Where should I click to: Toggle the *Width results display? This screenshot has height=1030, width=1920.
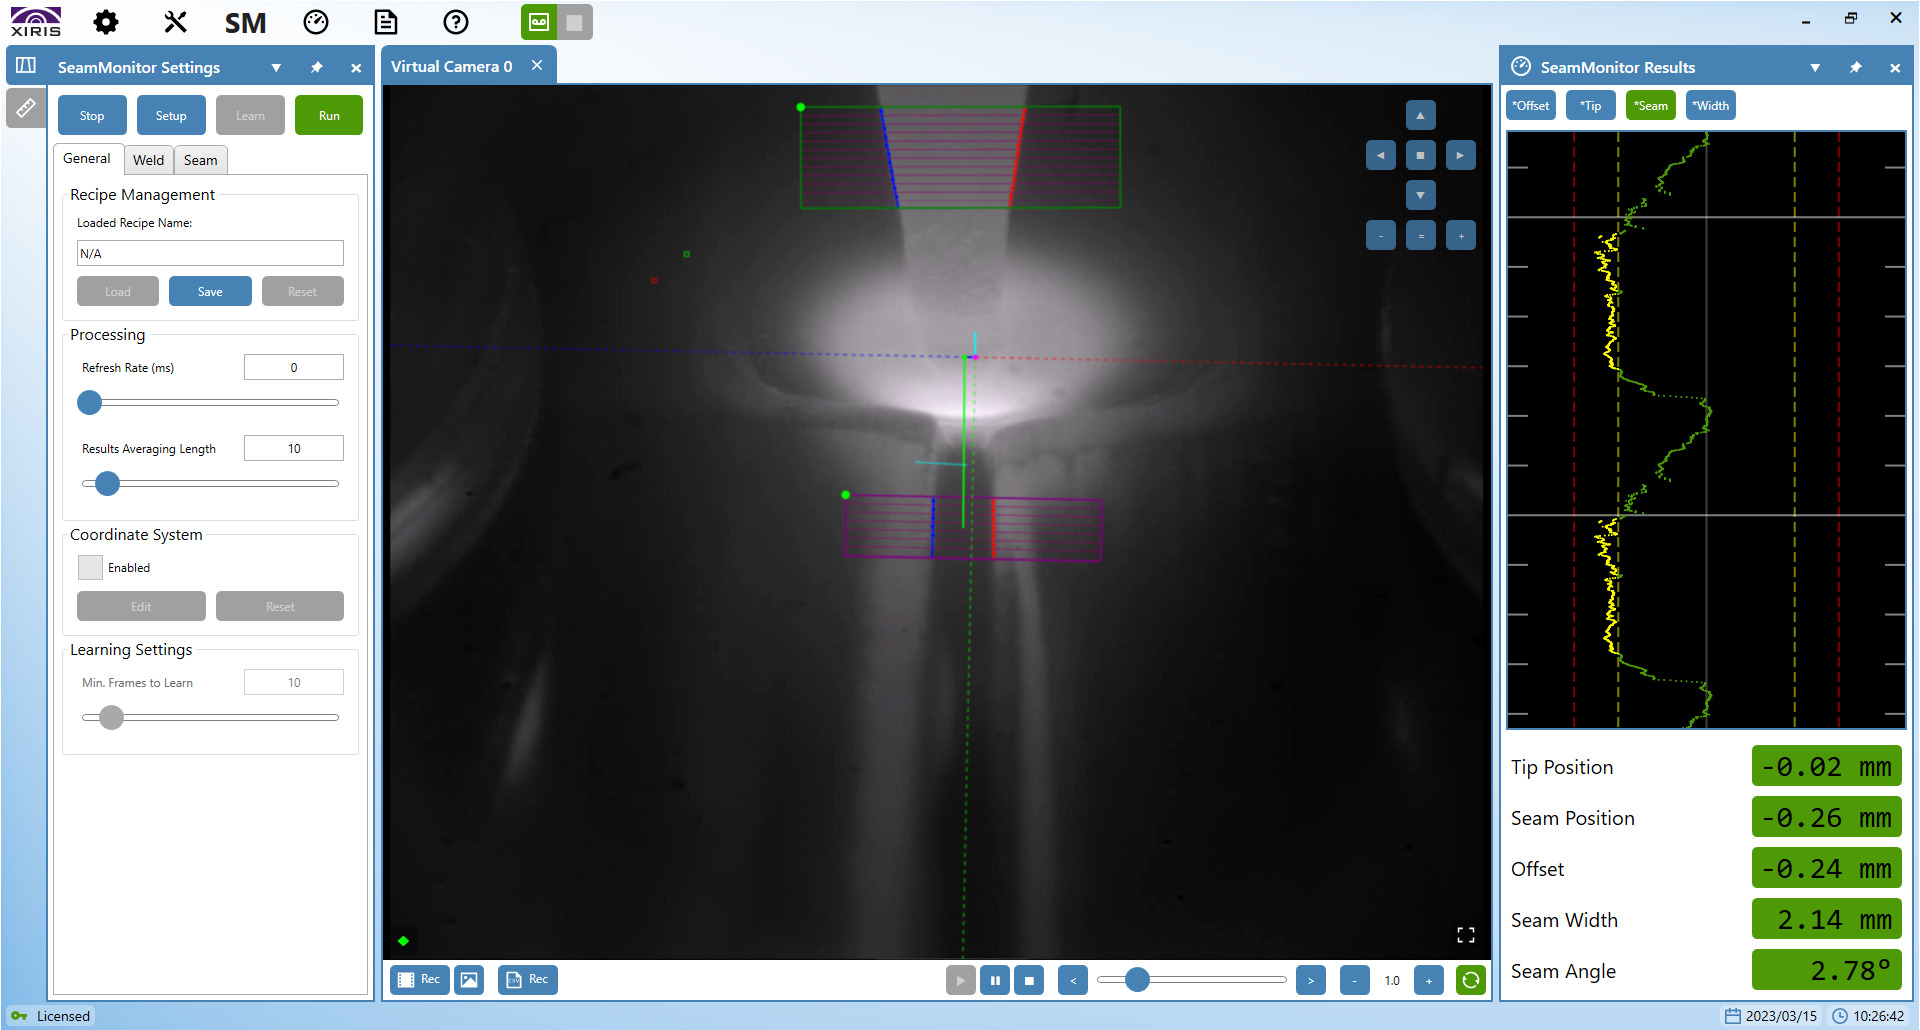pos(1710,105)
